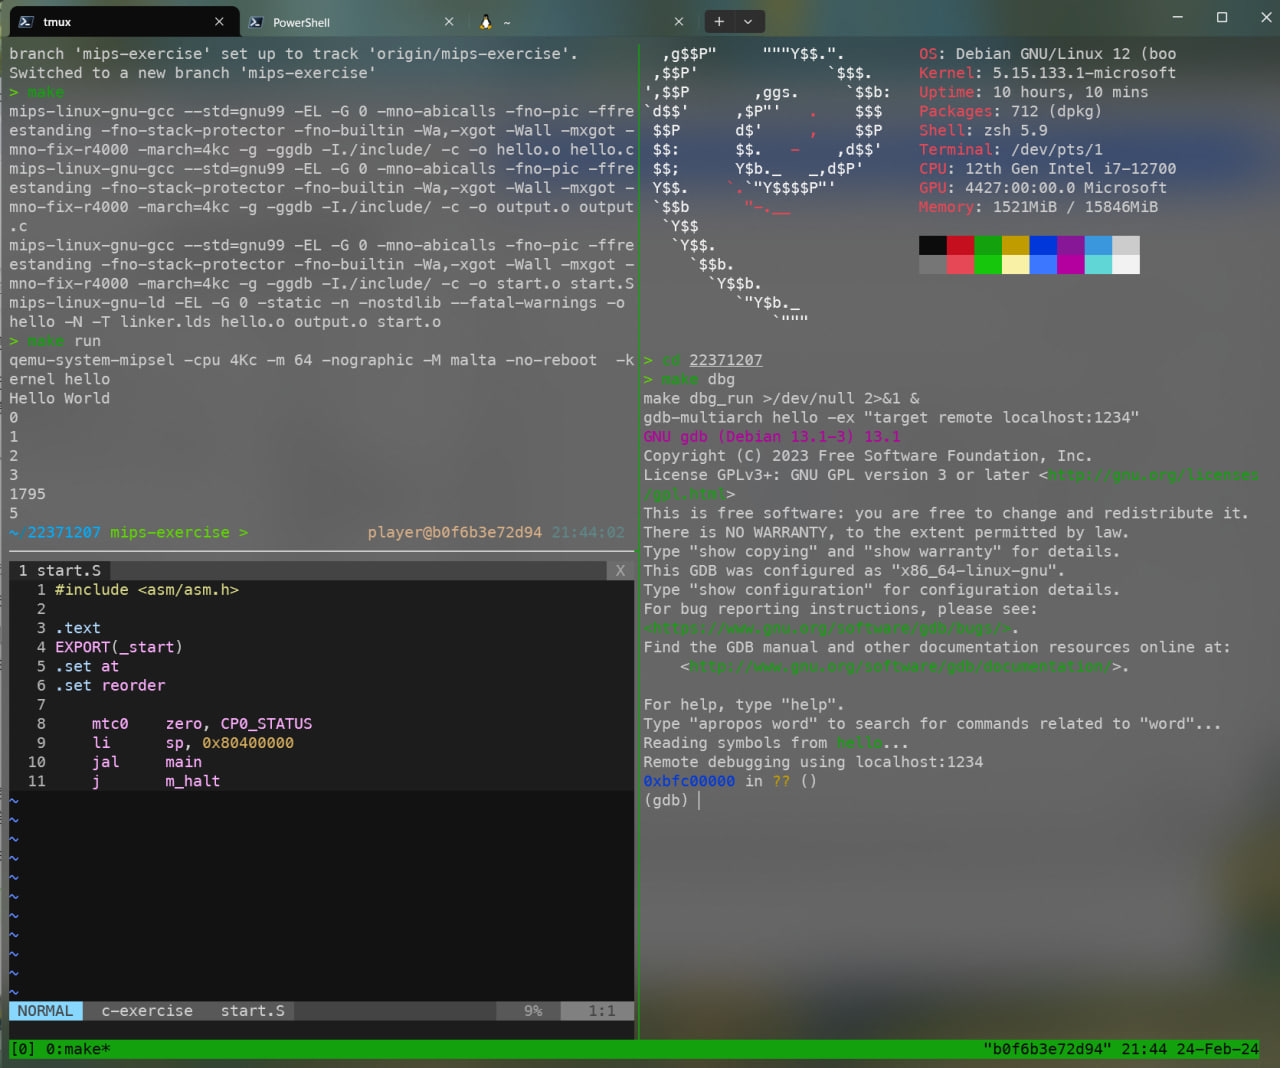This screenshot has height=1068, width=1280.
Task: Click the .text directive line
Action: [78, 628]
